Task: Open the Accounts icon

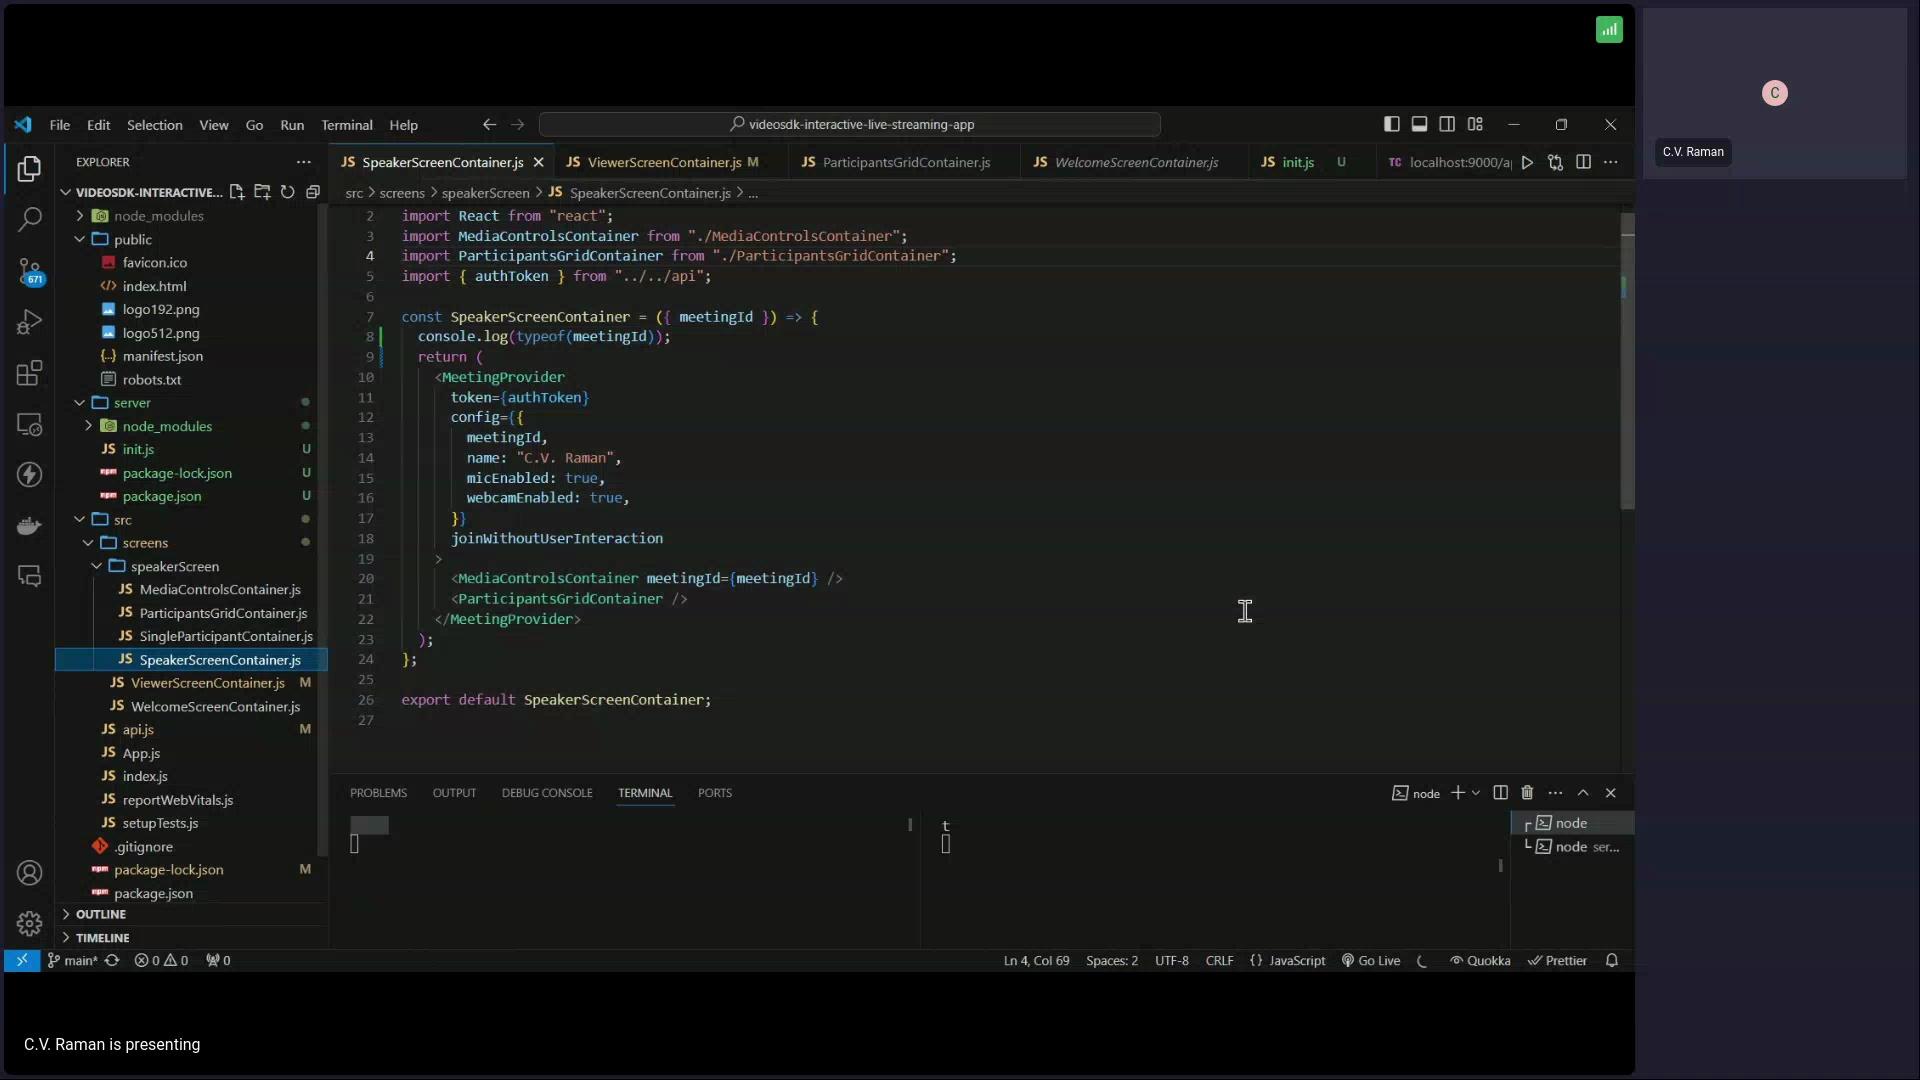Action: pos(29,873)
